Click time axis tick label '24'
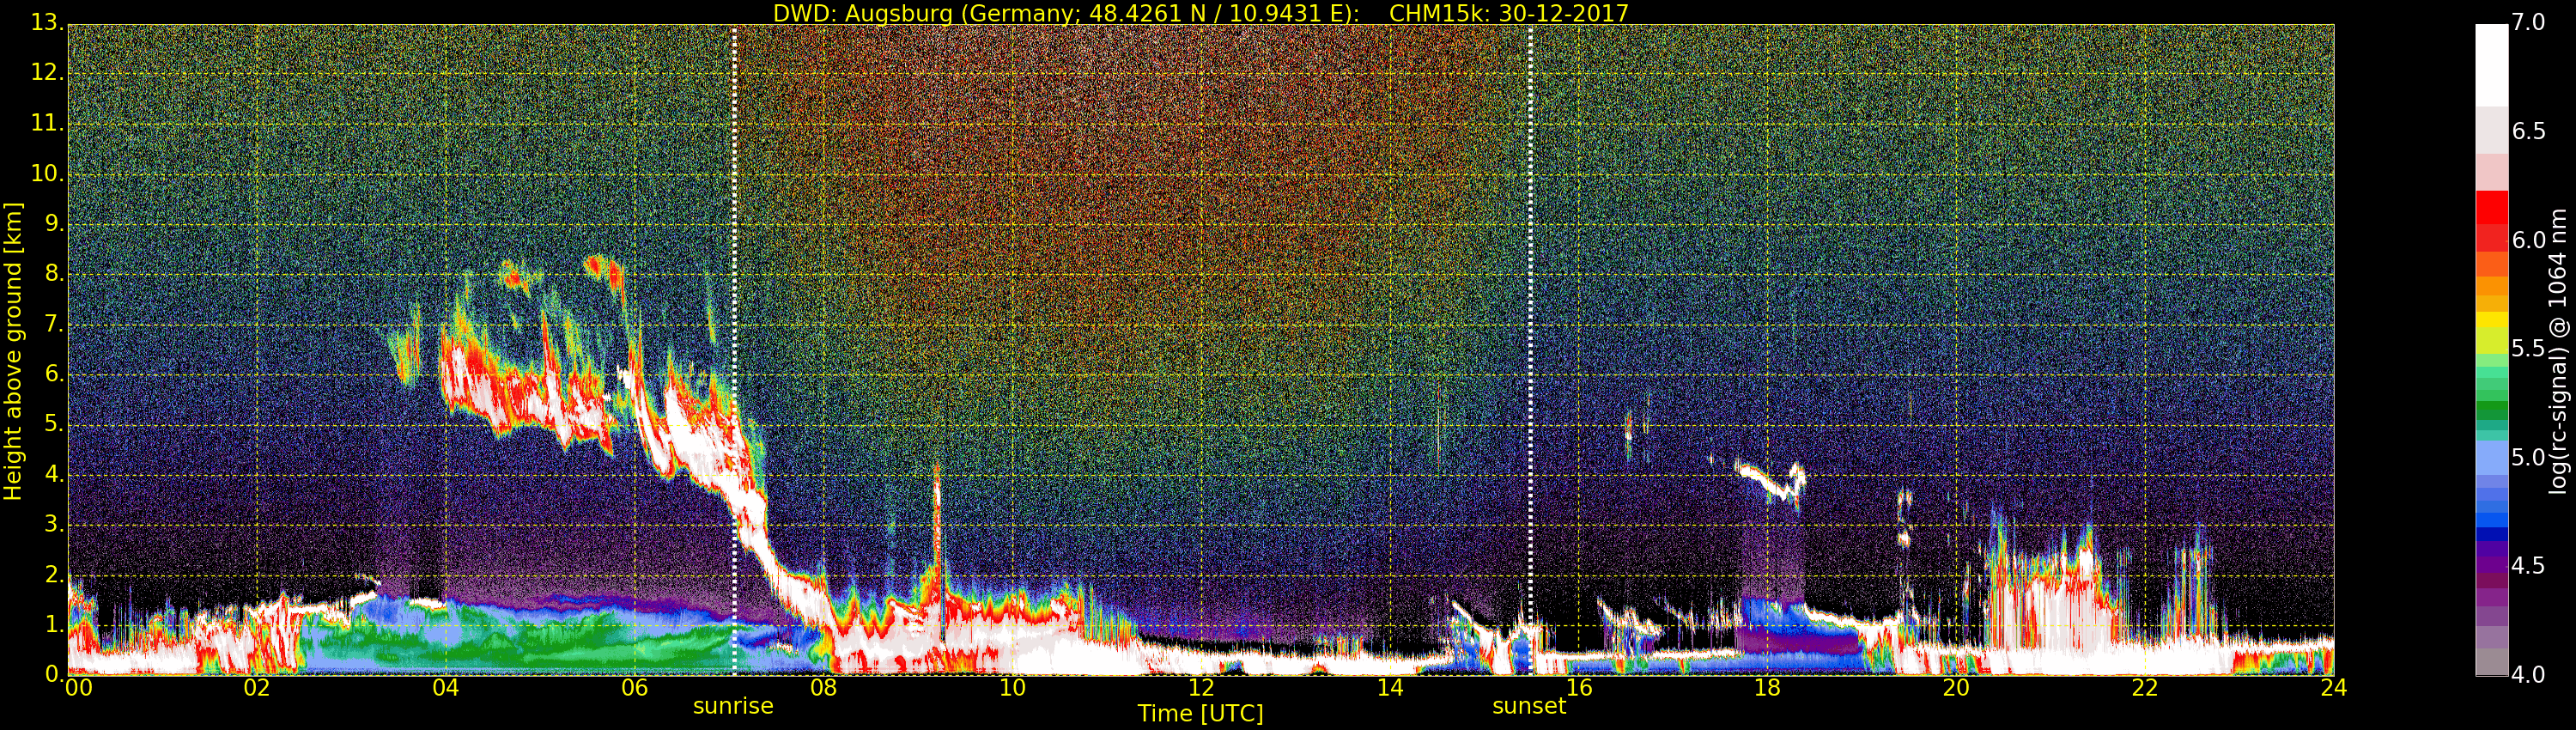 pos(2334,688)
